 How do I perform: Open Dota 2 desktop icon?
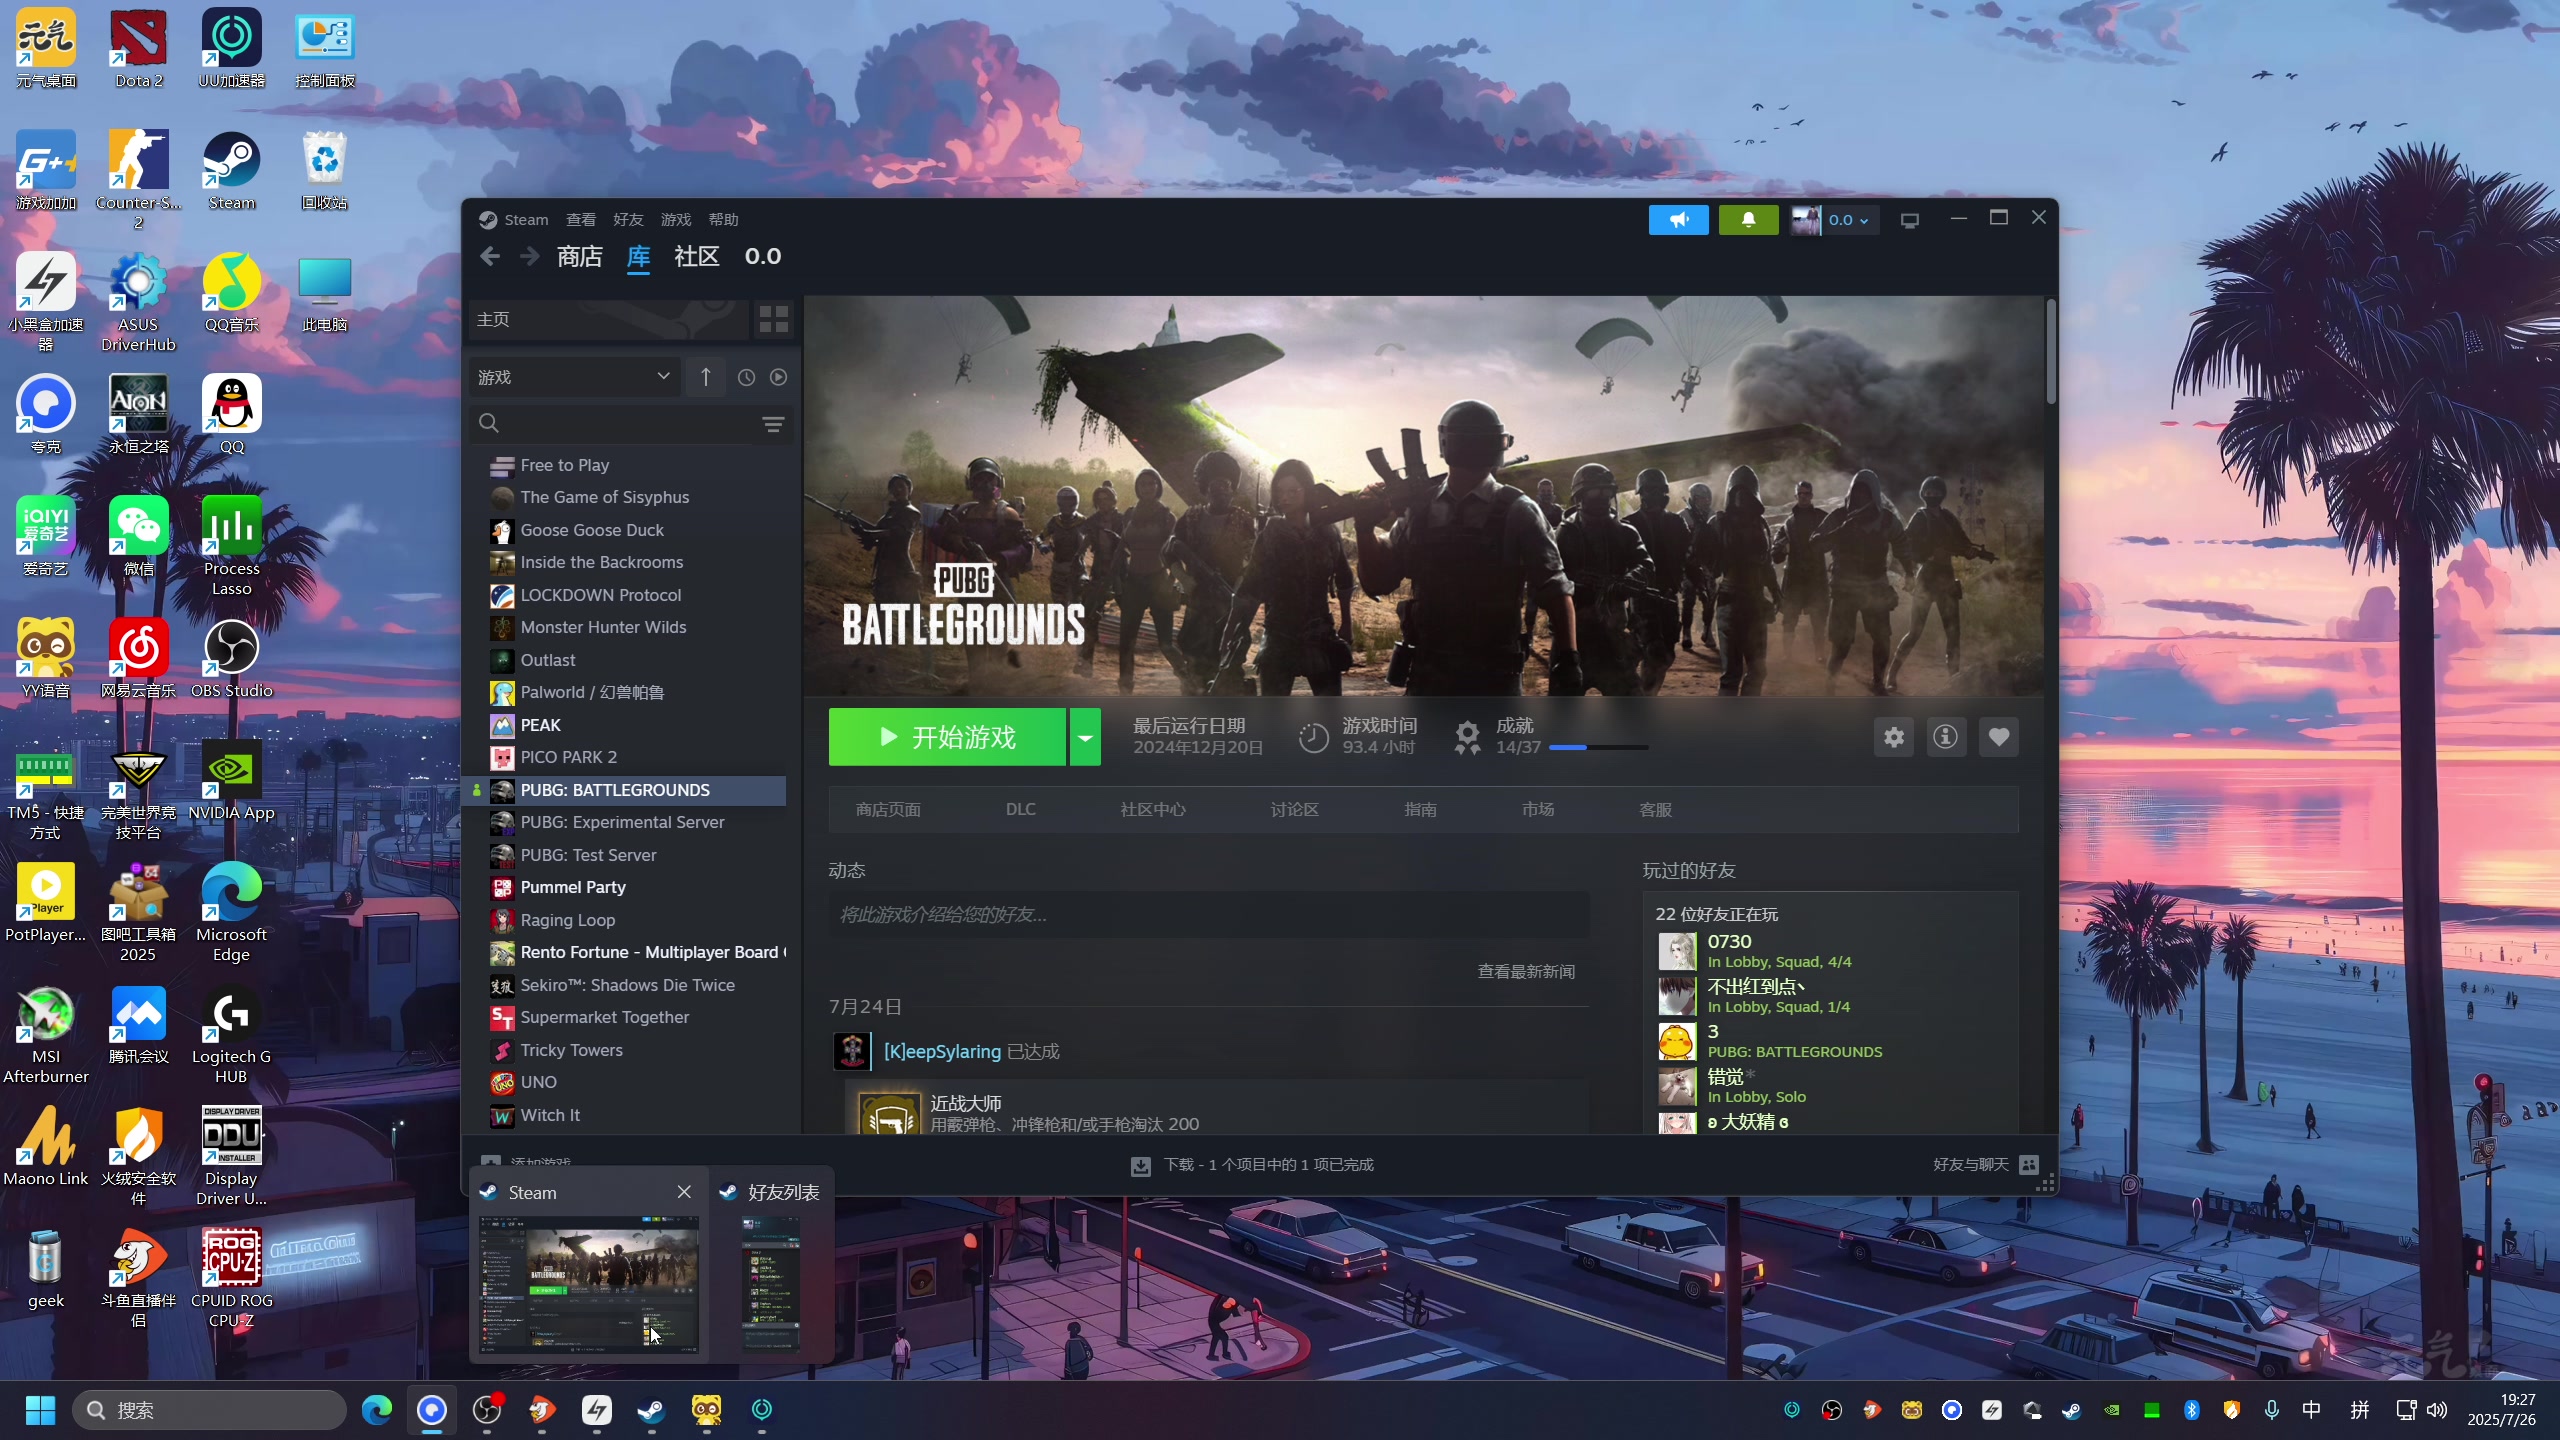(x=139, y=48)
